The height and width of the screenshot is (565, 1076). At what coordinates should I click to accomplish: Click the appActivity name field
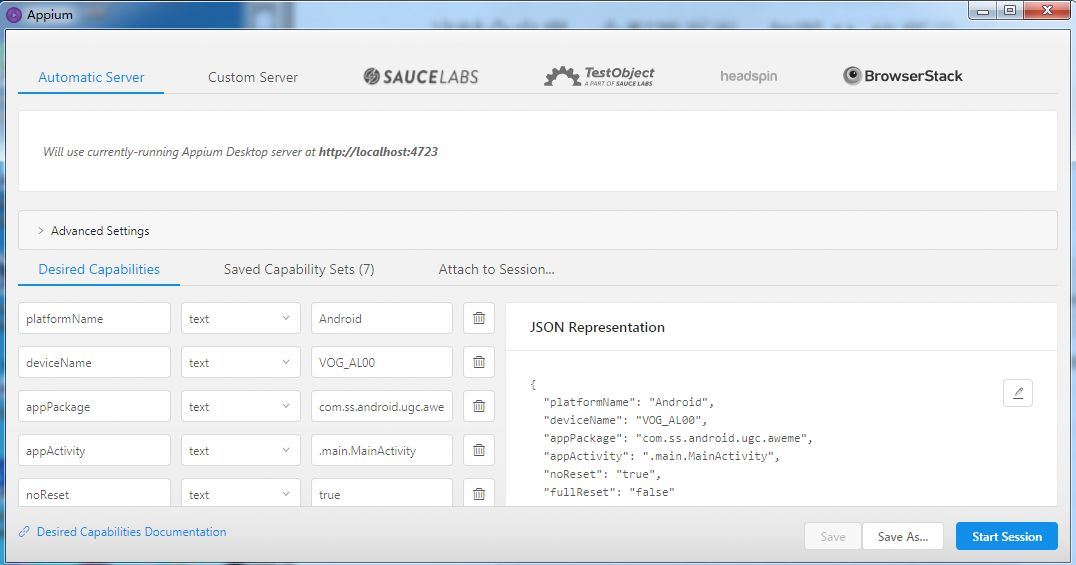95,450
